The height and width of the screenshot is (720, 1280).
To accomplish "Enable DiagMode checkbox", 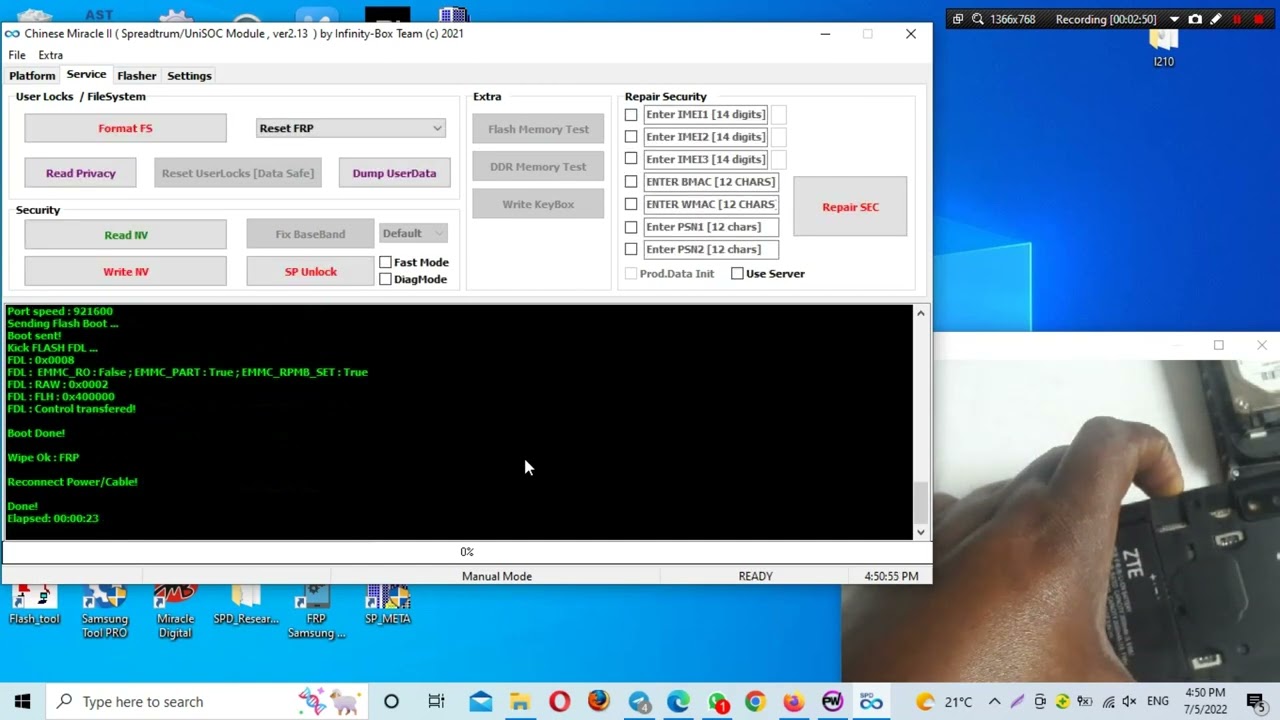I will (x=385, y=279).
